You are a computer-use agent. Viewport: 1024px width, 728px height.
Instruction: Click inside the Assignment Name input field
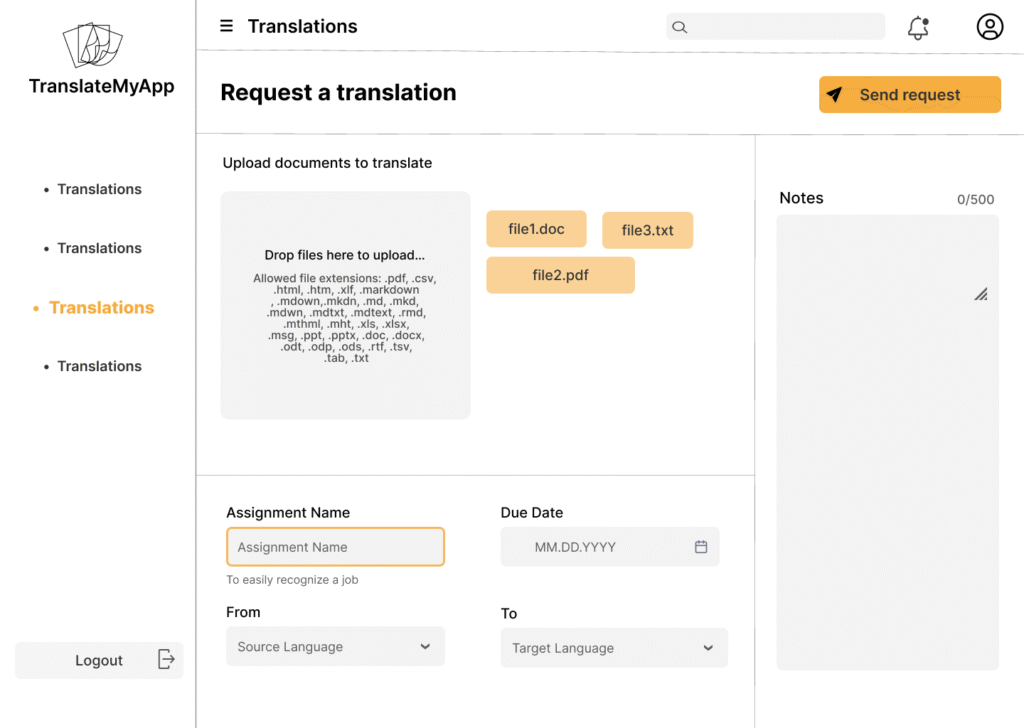[335, 547]
